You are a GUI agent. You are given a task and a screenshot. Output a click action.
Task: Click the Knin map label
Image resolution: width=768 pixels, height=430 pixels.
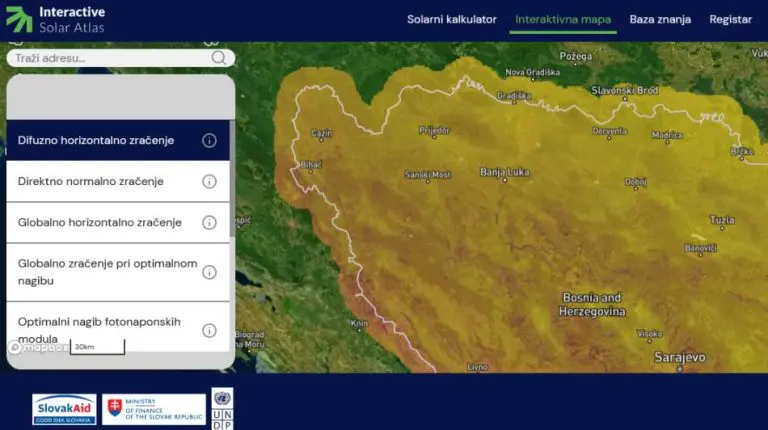point(359,323)
